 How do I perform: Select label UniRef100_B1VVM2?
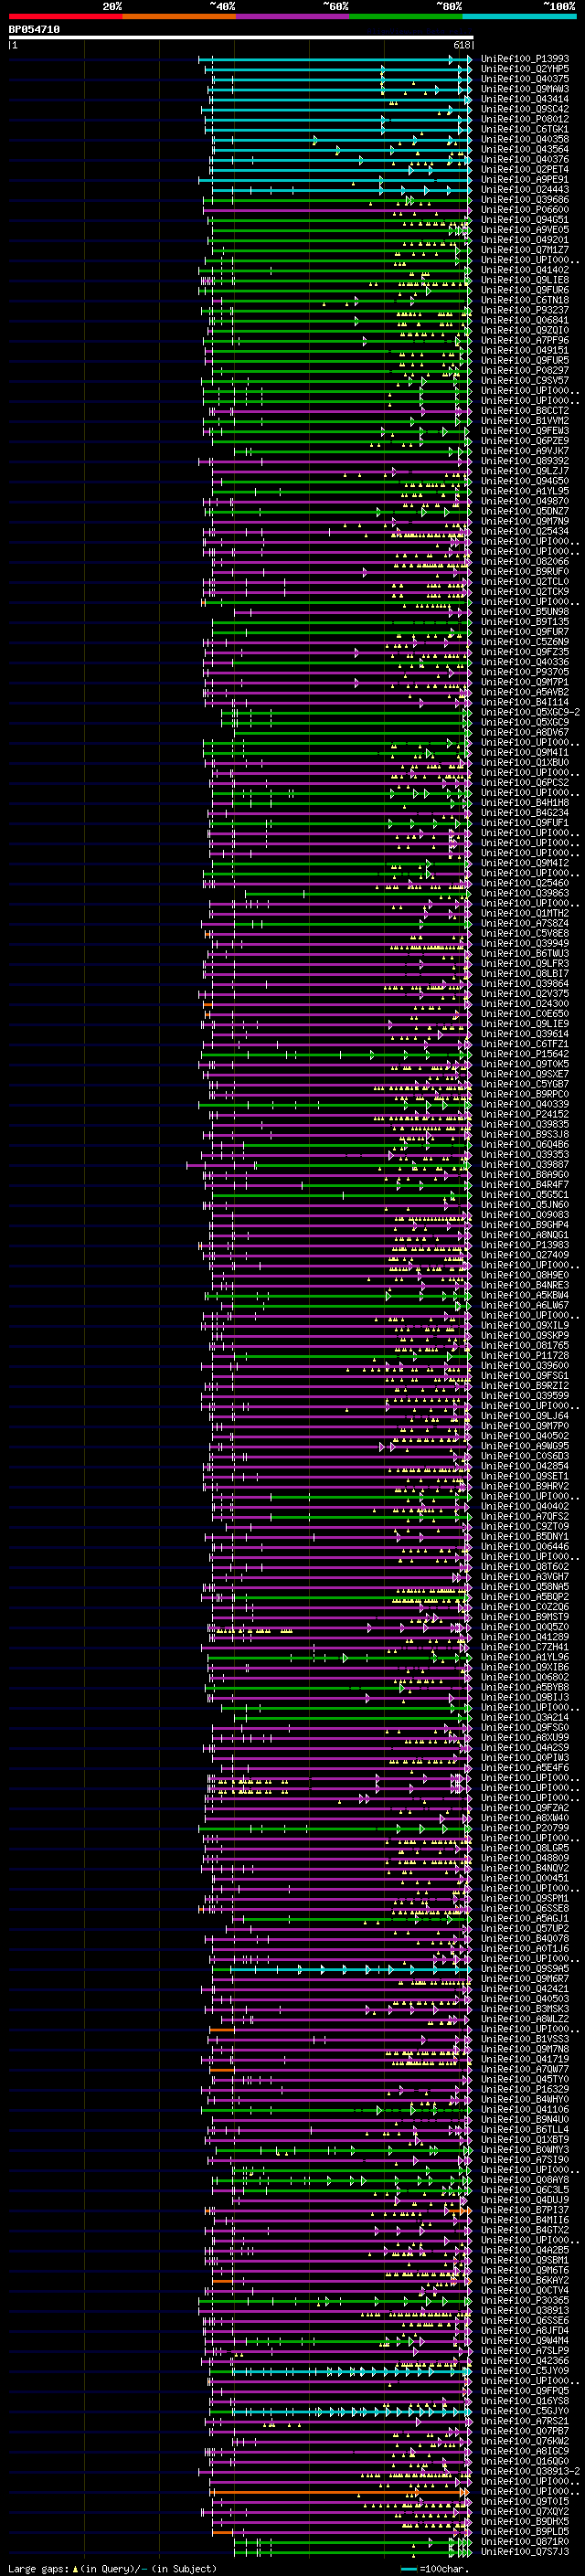tap(525, 421)
